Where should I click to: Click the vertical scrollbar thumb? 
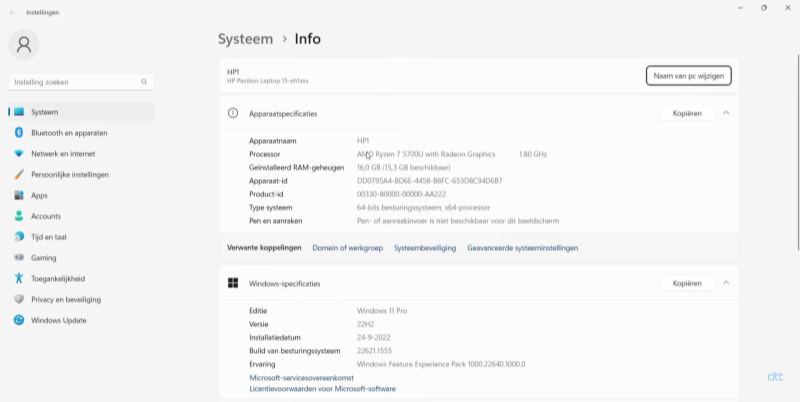798,152
